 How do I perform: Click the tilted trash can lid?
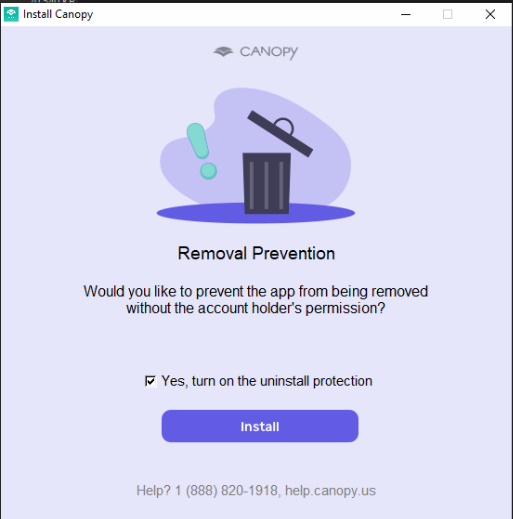pyautogui.click(x=280, y=134)
